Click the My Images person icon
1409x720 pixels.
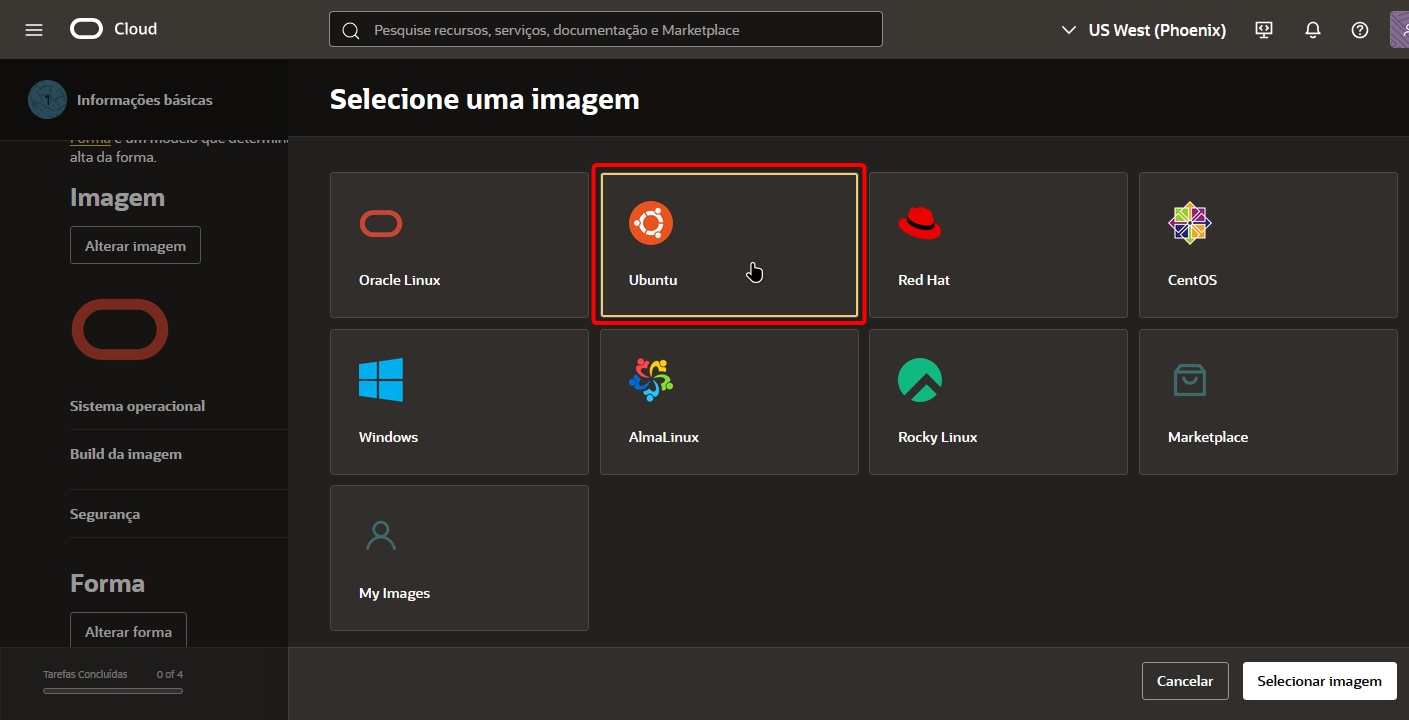point(381,536)
